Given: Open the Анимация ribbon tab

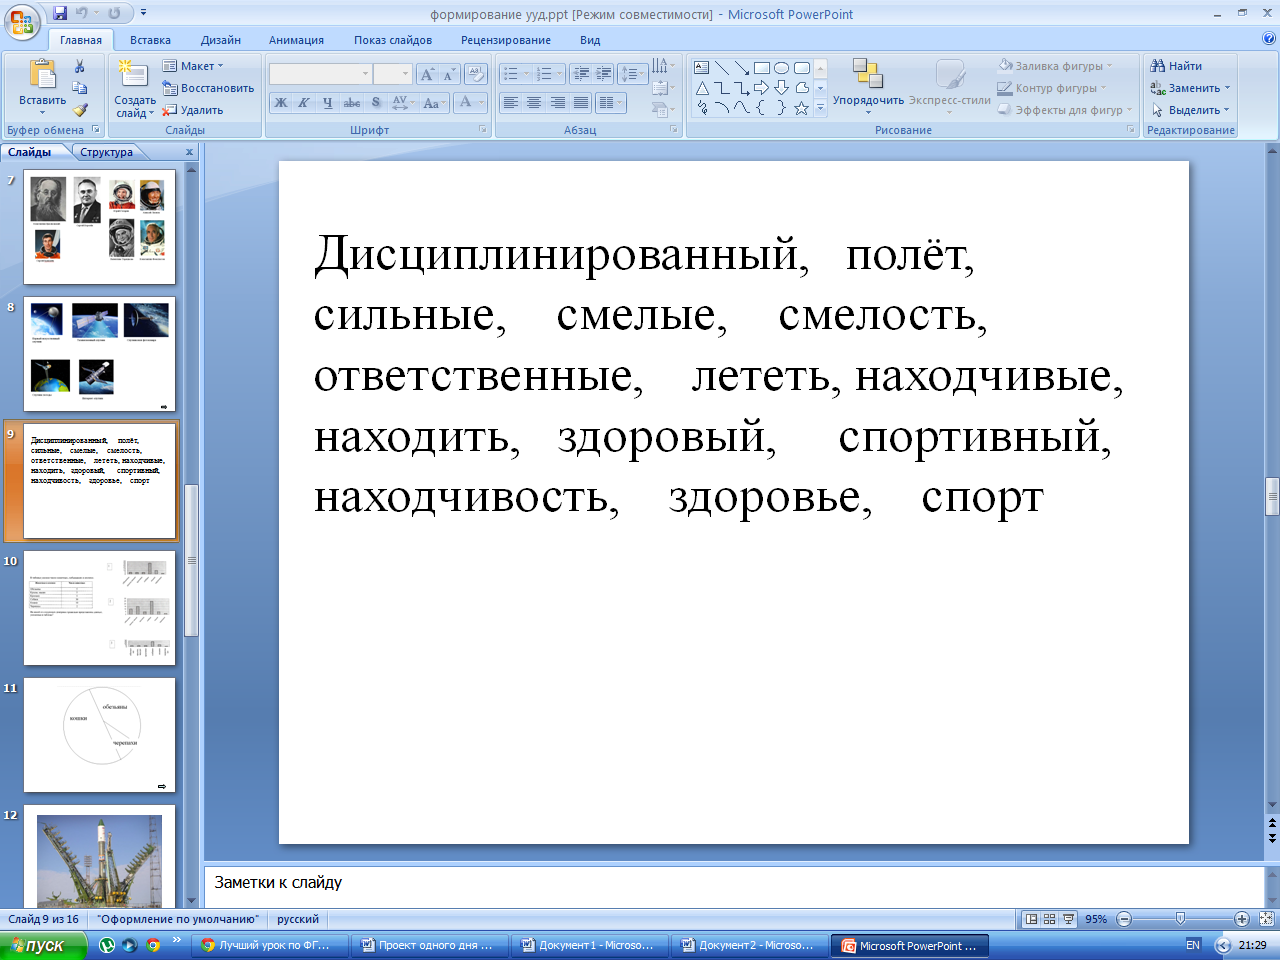Looking at the screenshot, I should tap(296, 40).
